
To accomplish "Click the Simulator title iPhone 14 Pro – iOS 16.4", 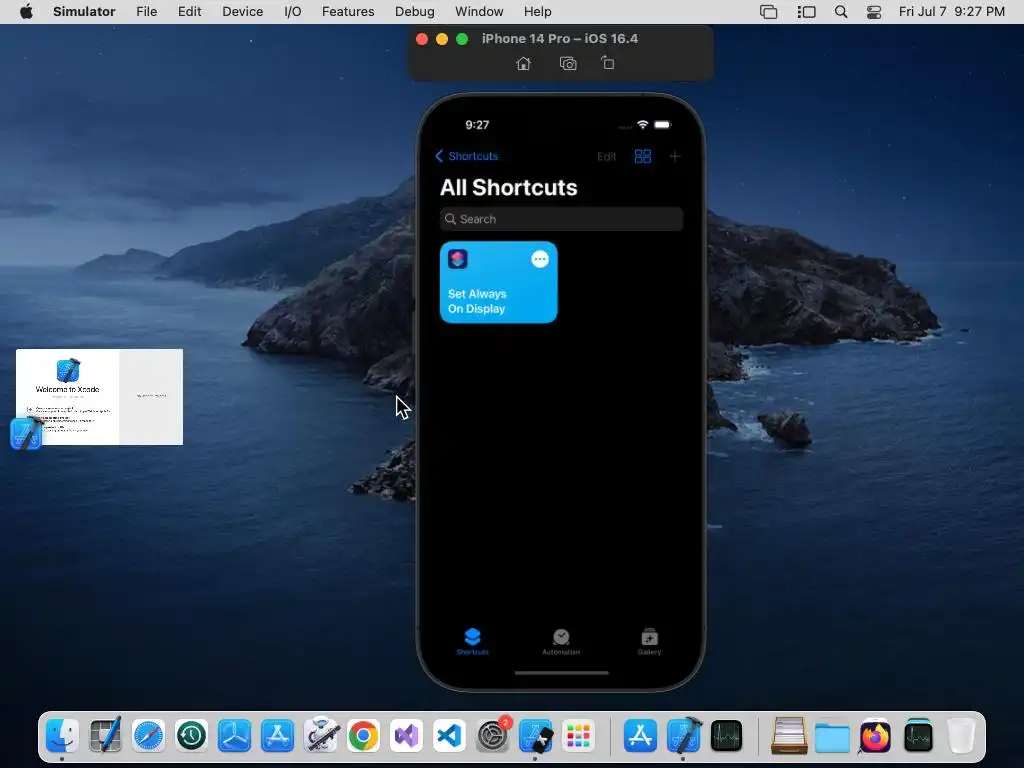I will [560, 39].
